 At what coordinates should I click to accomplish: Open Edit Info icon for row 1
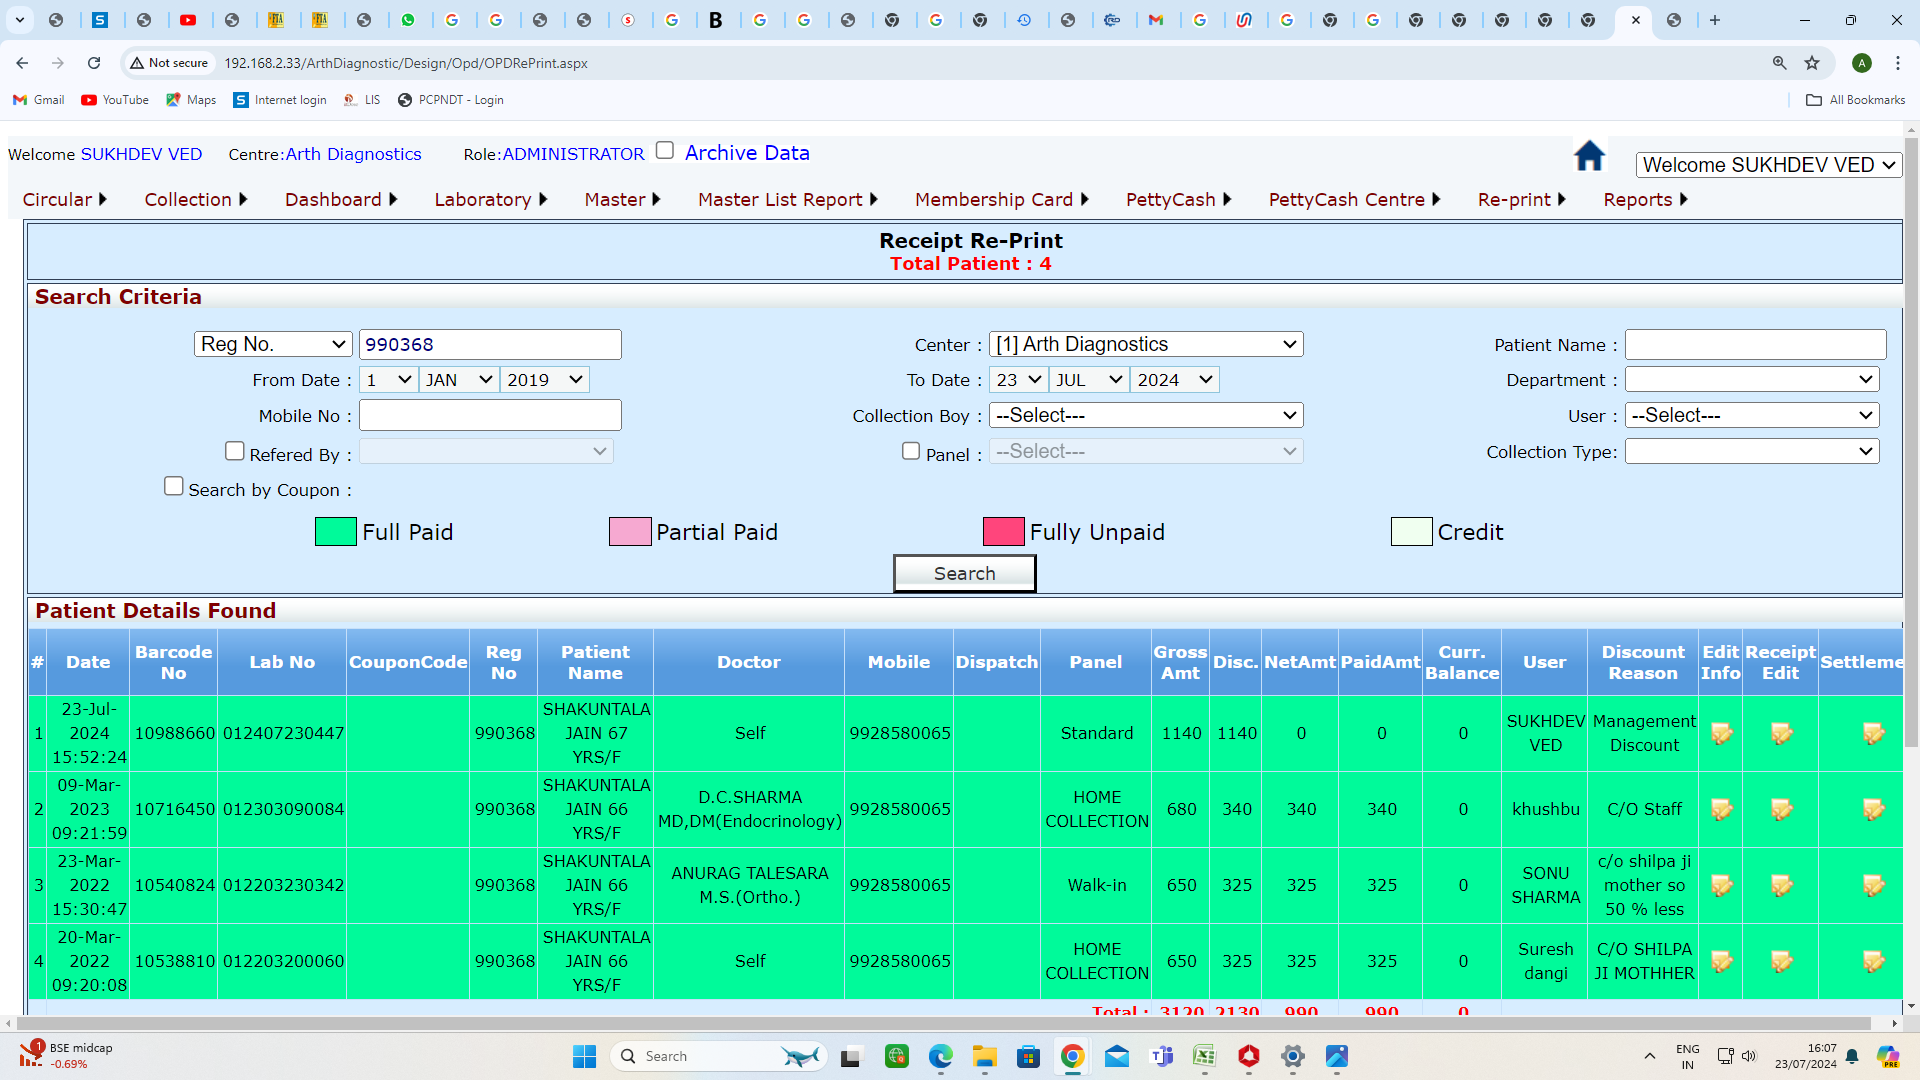[1721, 734]
